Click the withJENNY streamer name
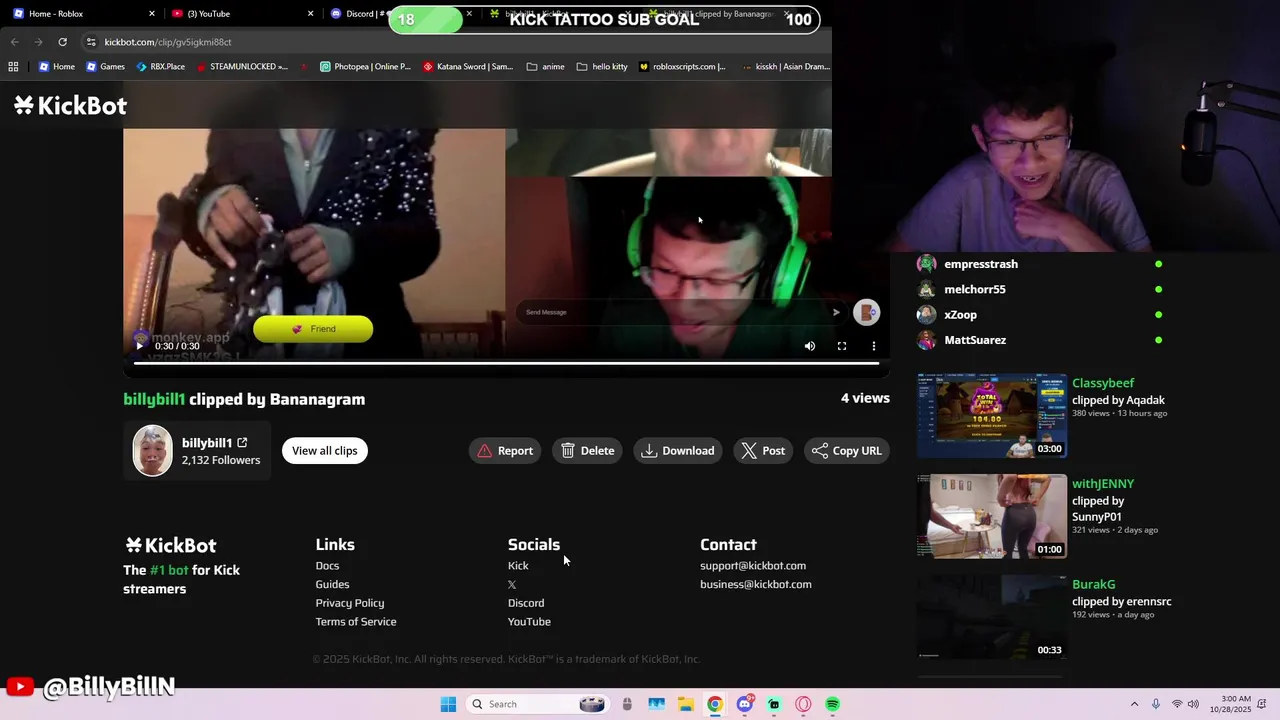Screen dimensions: 1280x720 coord(1103,484)
